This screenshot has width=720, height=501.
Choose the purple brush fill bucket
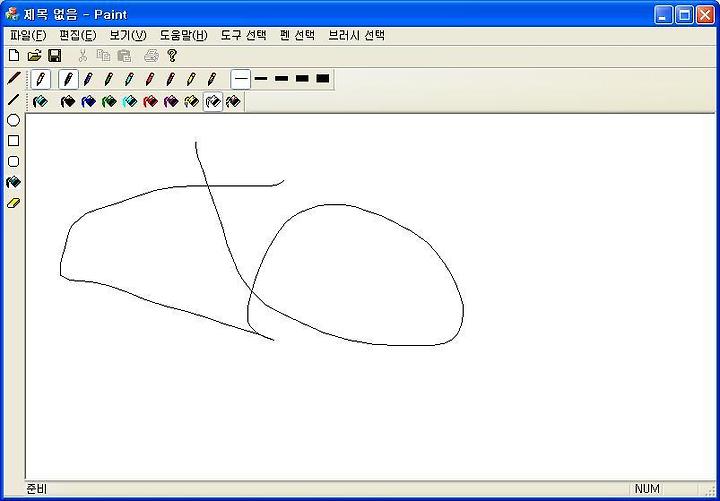click(x=171, y=101)
